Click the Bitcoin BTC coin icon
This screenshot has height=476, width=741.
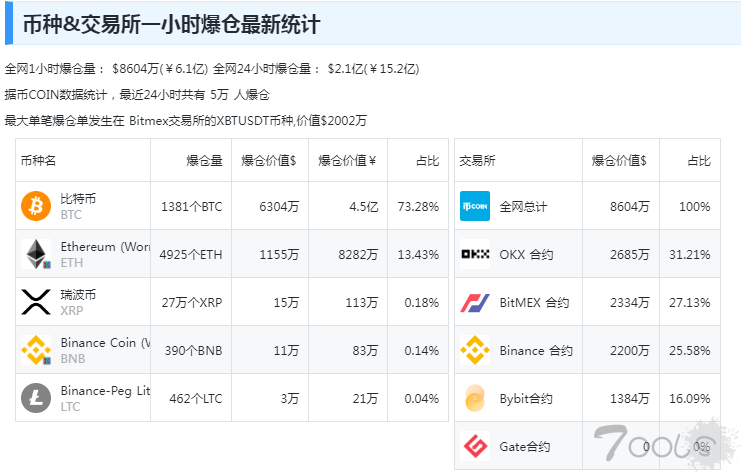(36, 206)
